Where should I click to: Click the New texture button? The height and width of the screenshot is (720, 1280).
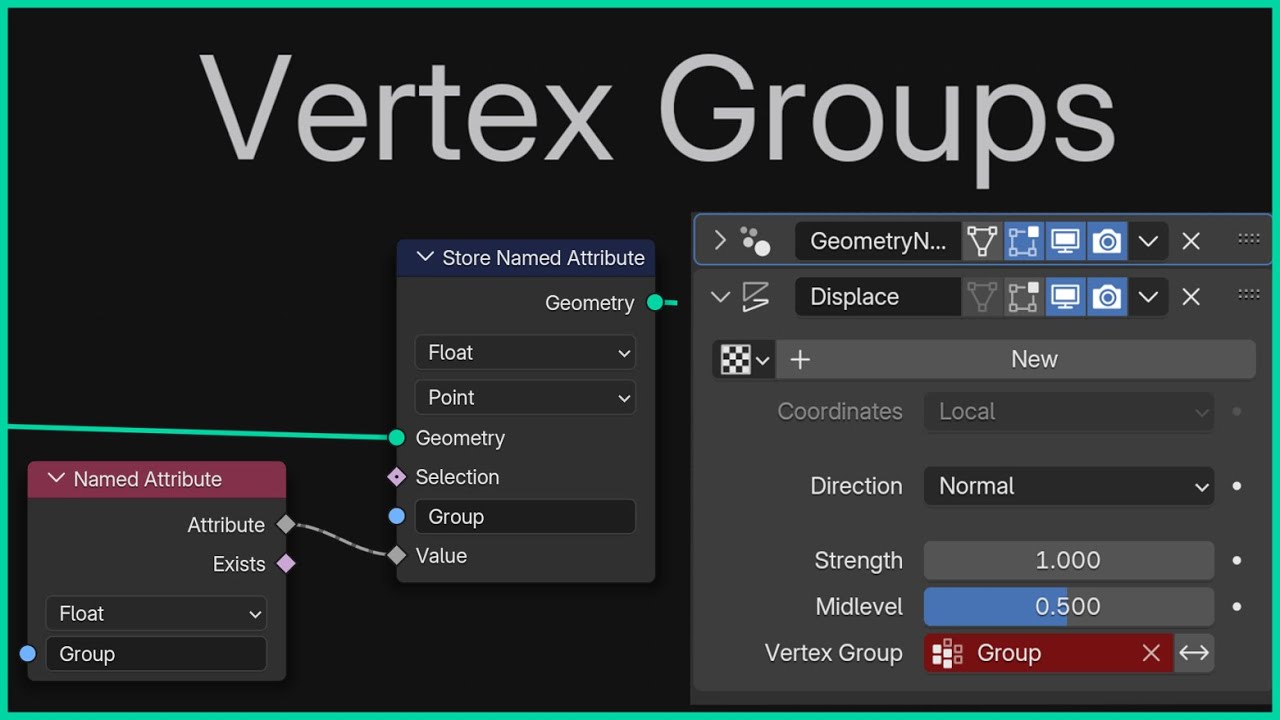click(x=1016, y=359)
